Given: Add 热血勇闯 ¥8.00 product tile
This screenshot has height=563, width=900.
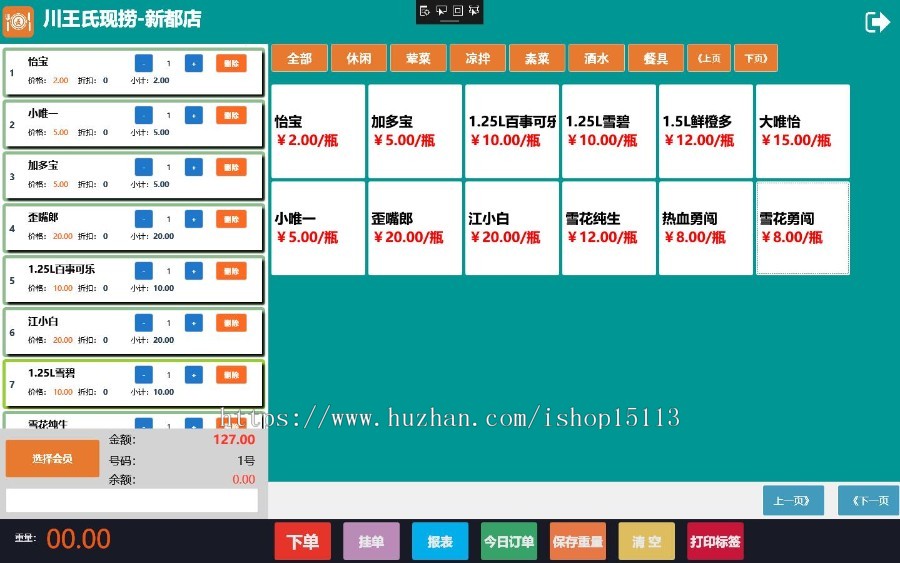Looking at the screenshot, I should 706,228.
